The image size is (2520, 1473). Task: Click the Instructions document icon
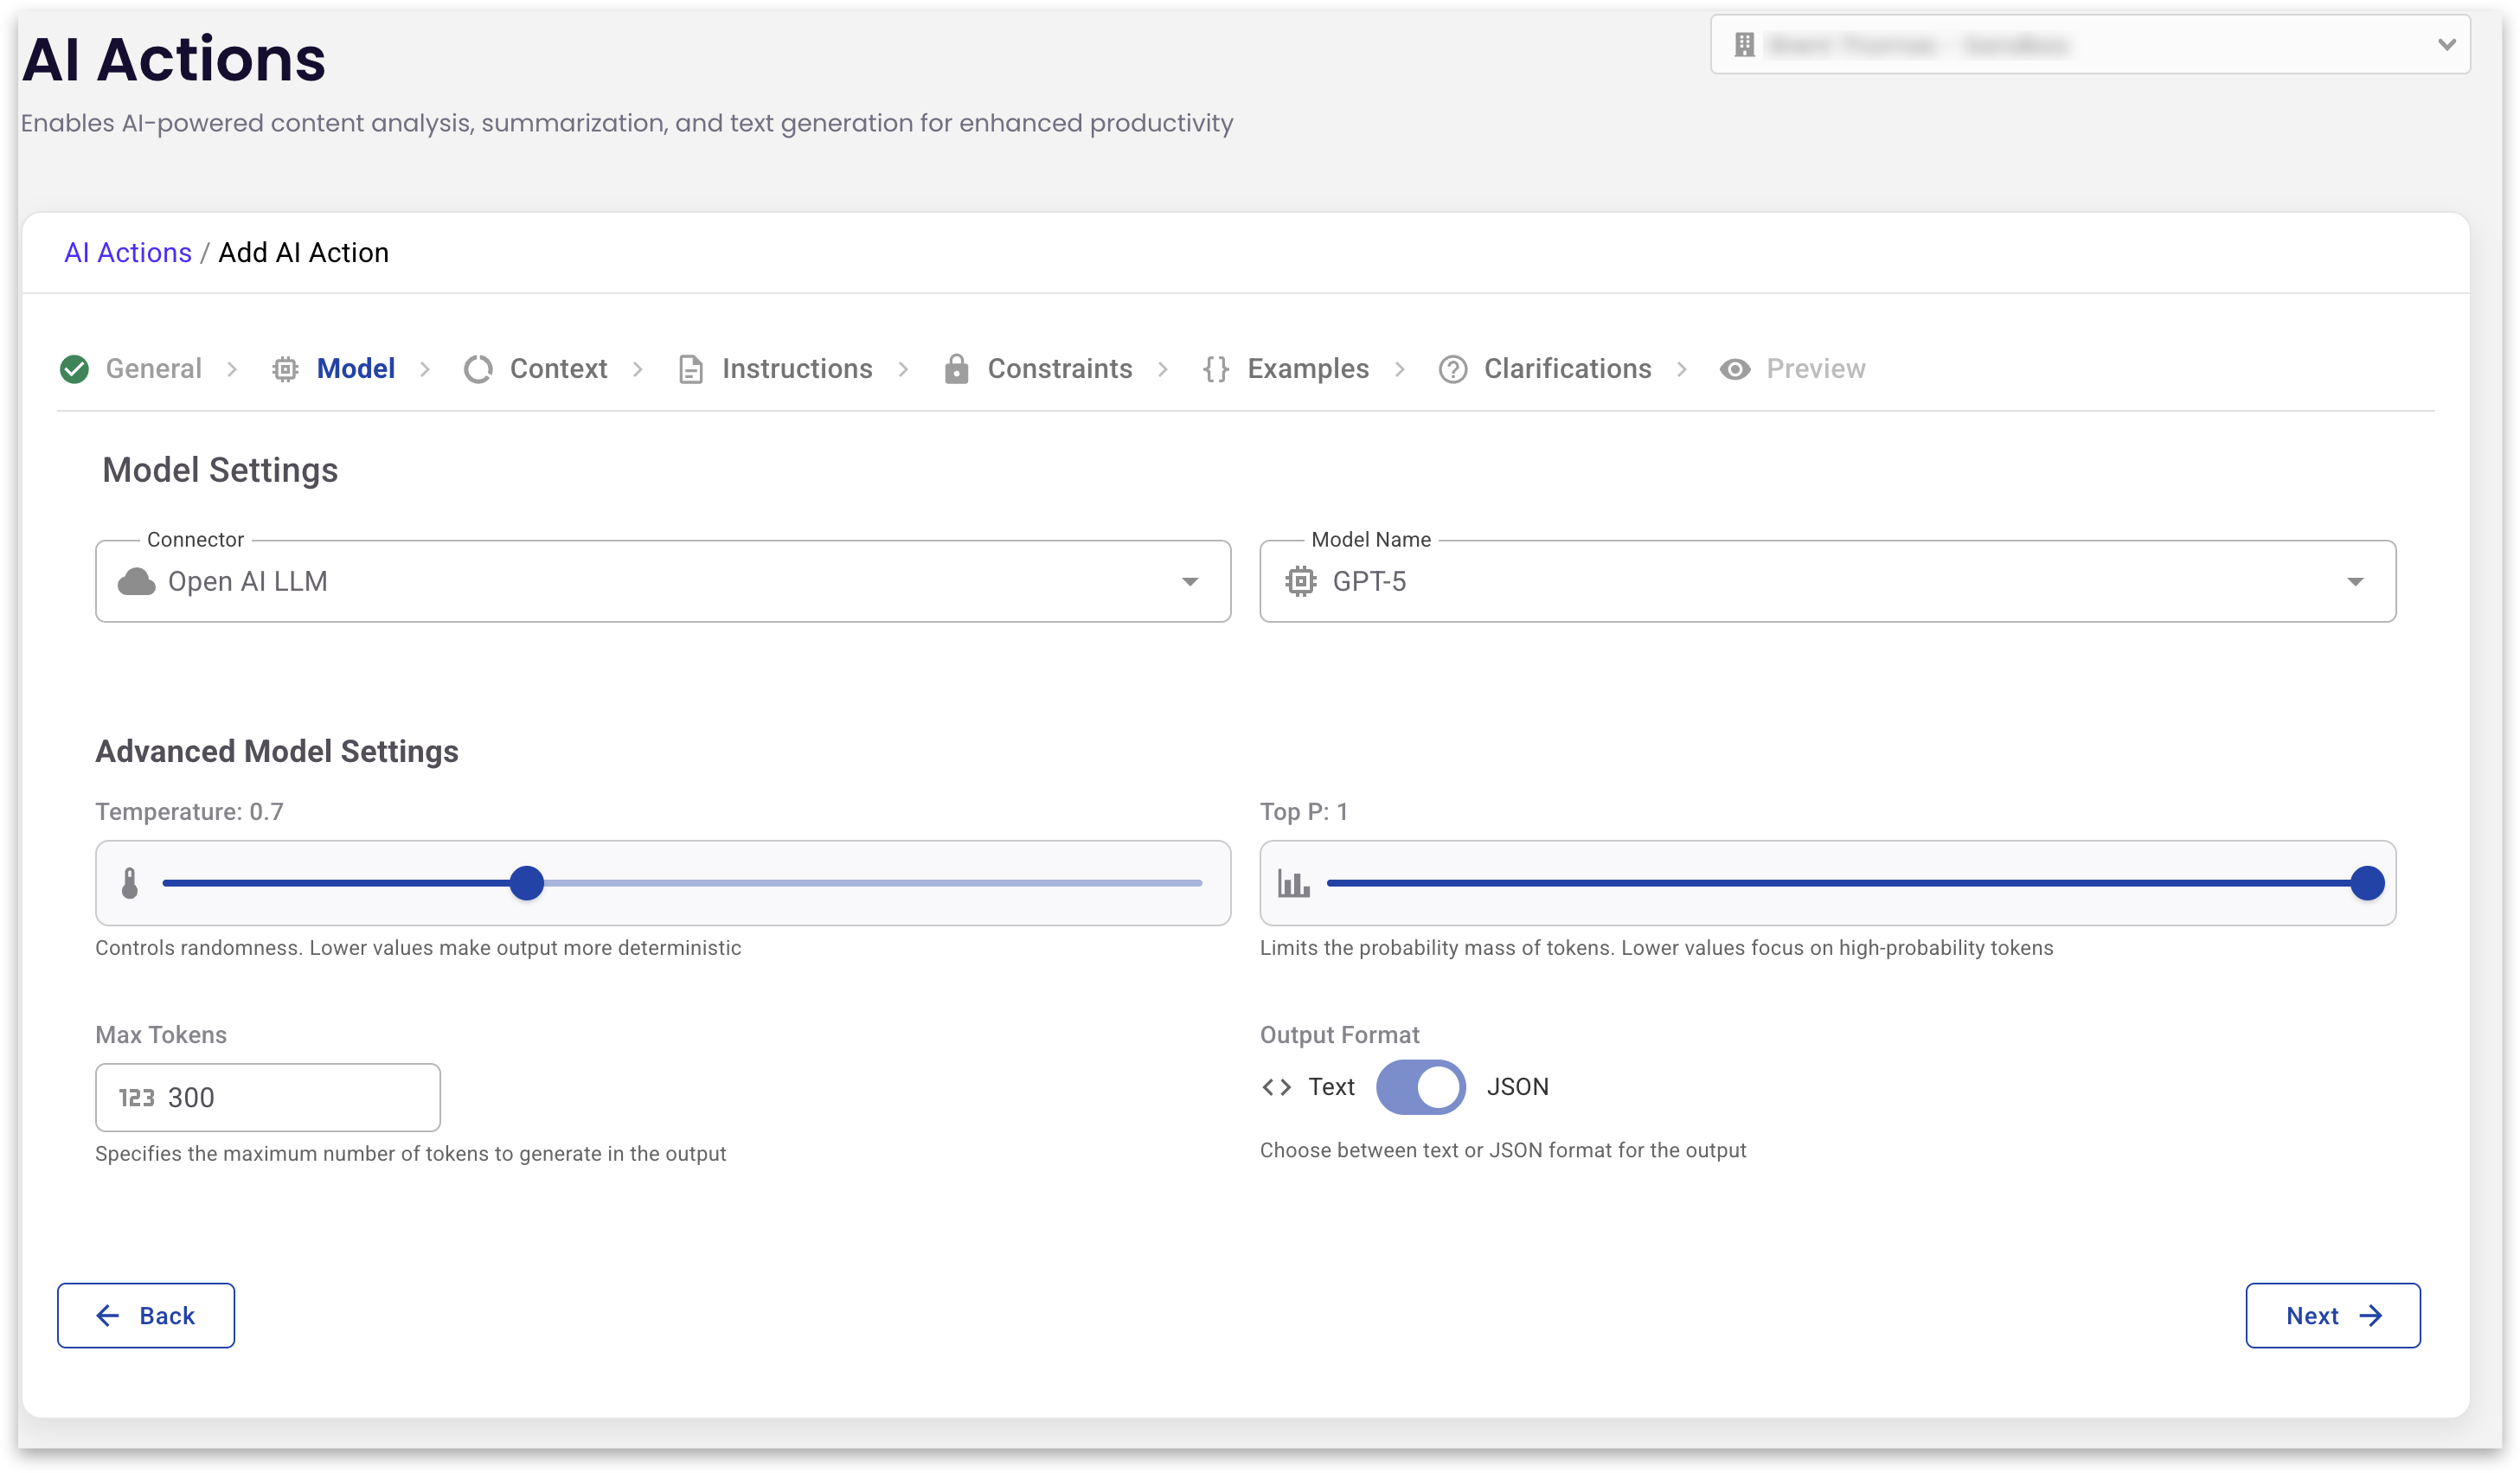tap(690, 369)
